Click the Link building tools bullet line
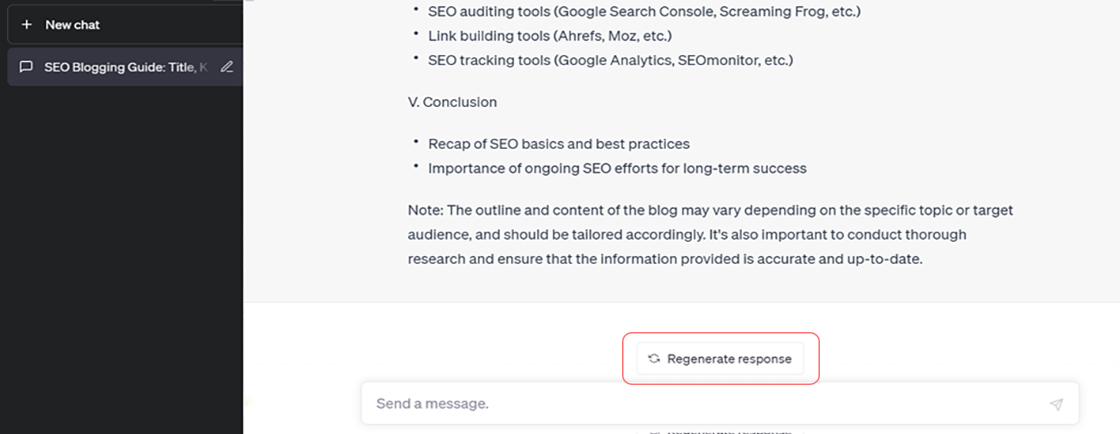This screenshot has width=1120, height=434. 550,36
